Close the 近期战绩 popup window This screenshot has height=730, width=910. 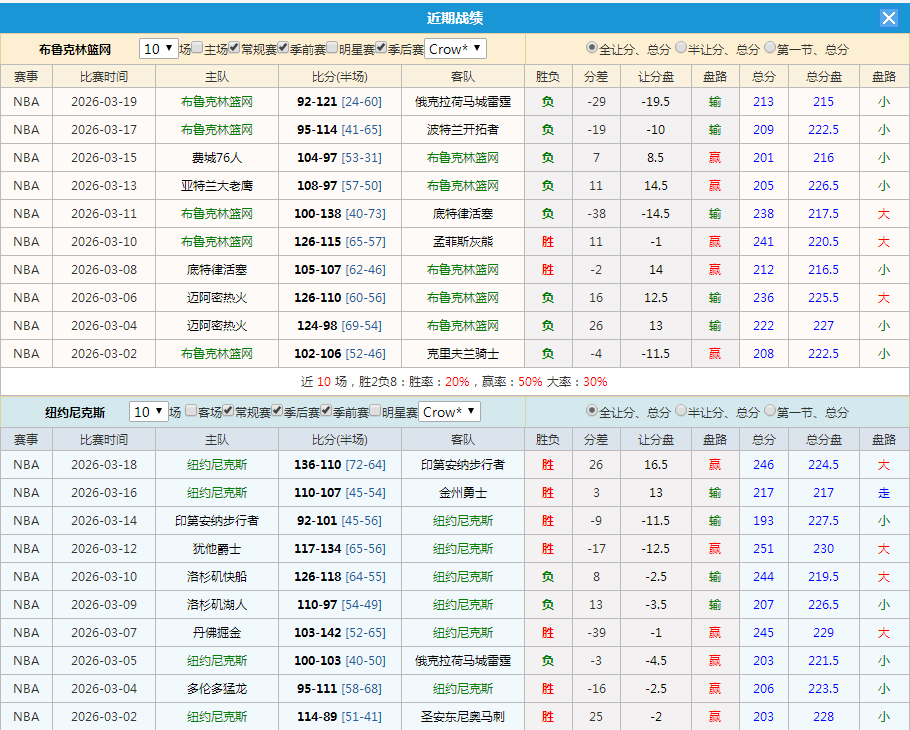(x=887, y=16)
